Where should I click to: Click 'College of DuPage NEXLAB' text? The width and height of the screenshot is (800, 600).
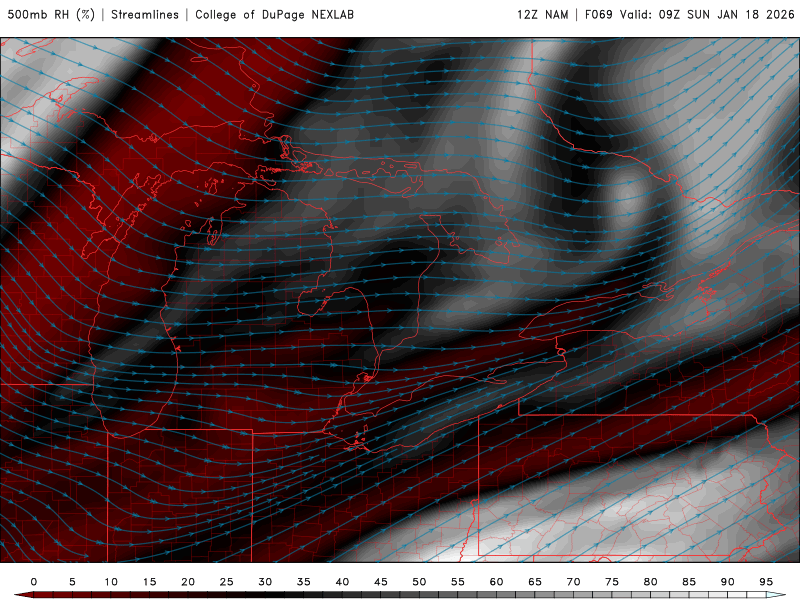coord(274,15)
